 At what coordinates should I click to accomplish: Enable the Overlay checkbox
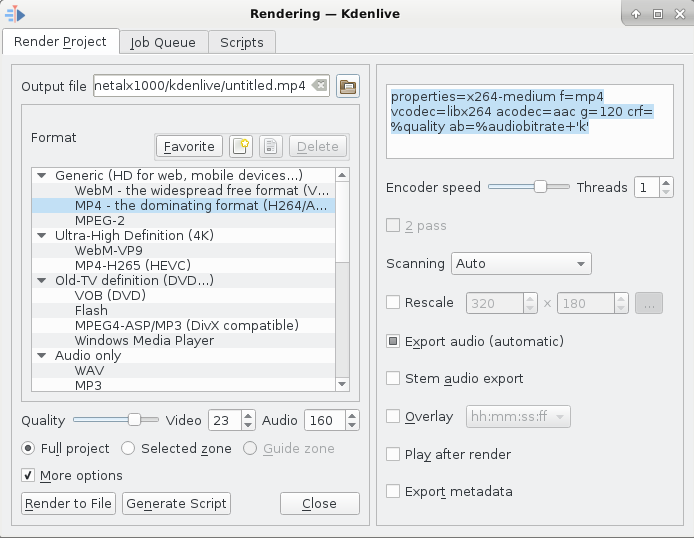tap(393, 416)
